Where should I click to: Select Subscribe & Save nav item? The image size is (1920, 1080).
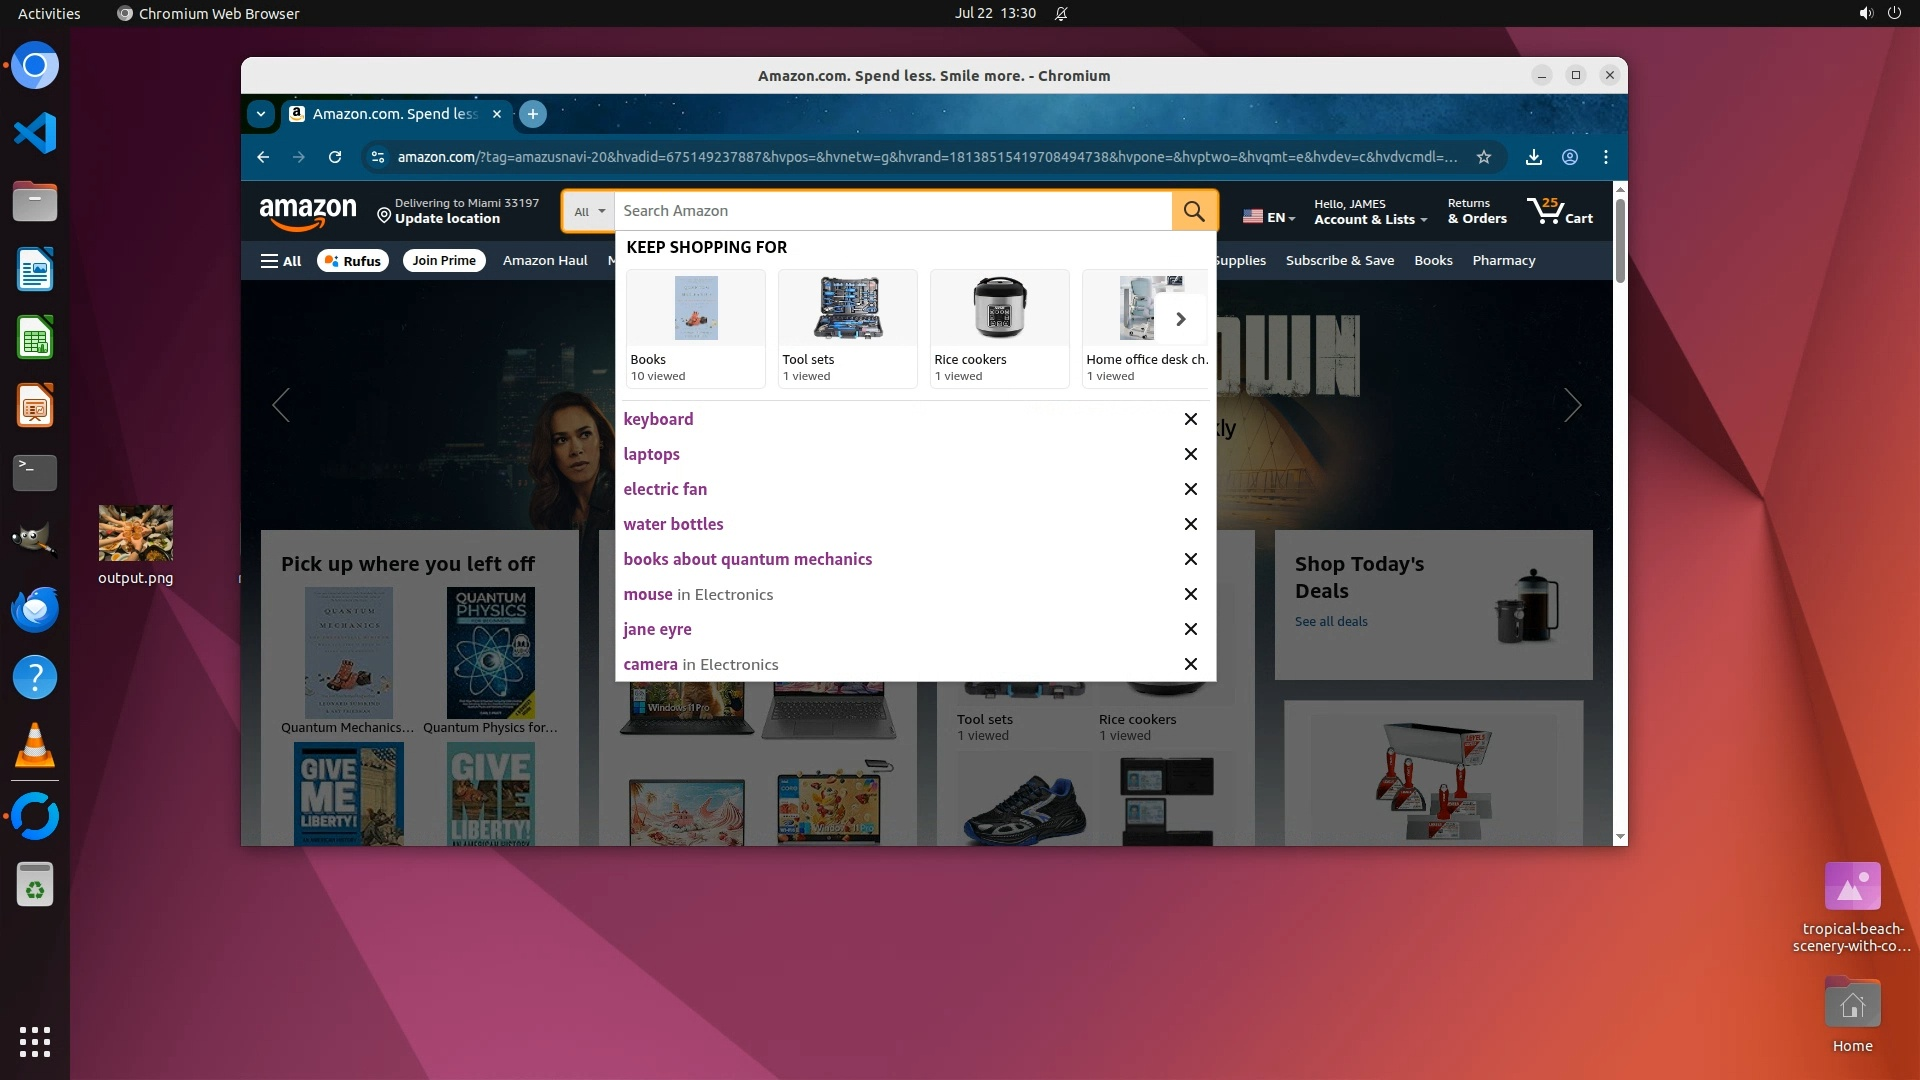tap(1339, 261)
